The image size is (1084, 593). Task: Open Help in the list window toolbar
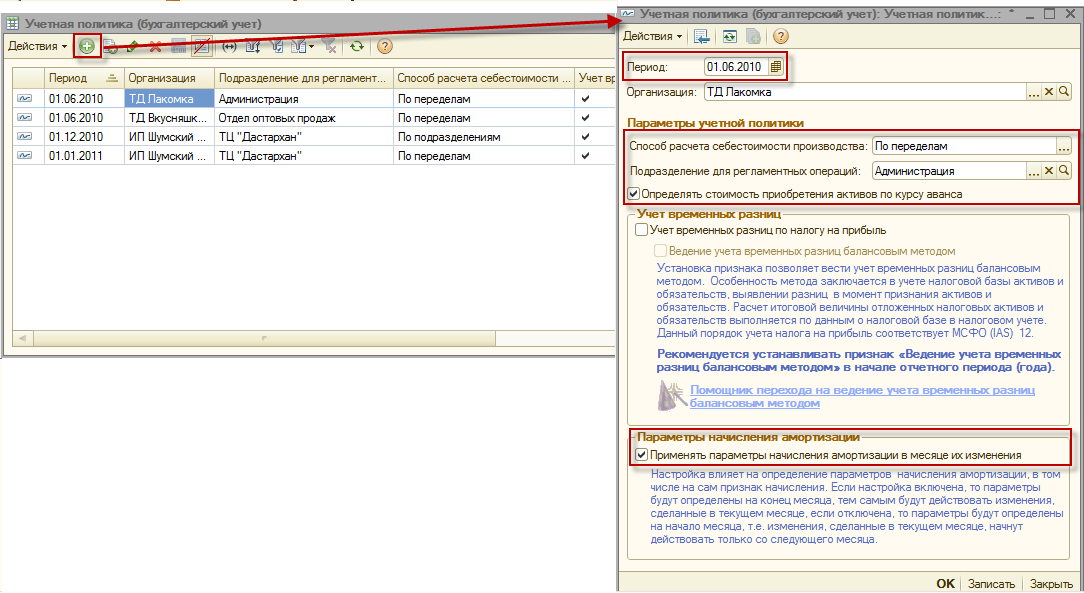[384, 46]
